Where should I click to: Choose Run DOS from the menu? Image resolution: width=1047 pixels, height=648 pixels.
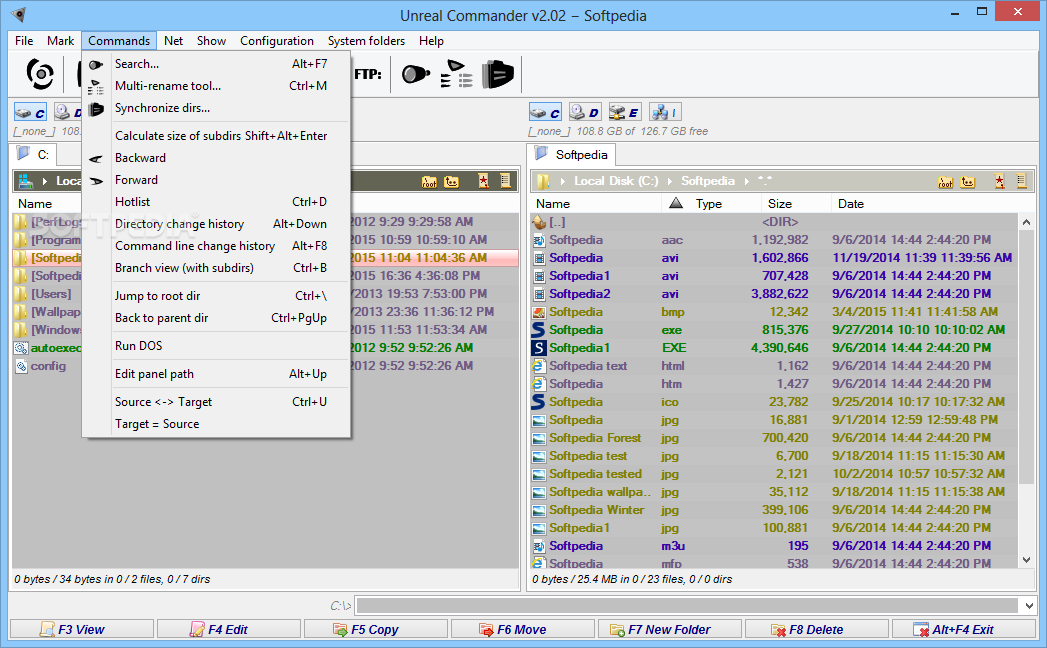click(x=216, y=346)
